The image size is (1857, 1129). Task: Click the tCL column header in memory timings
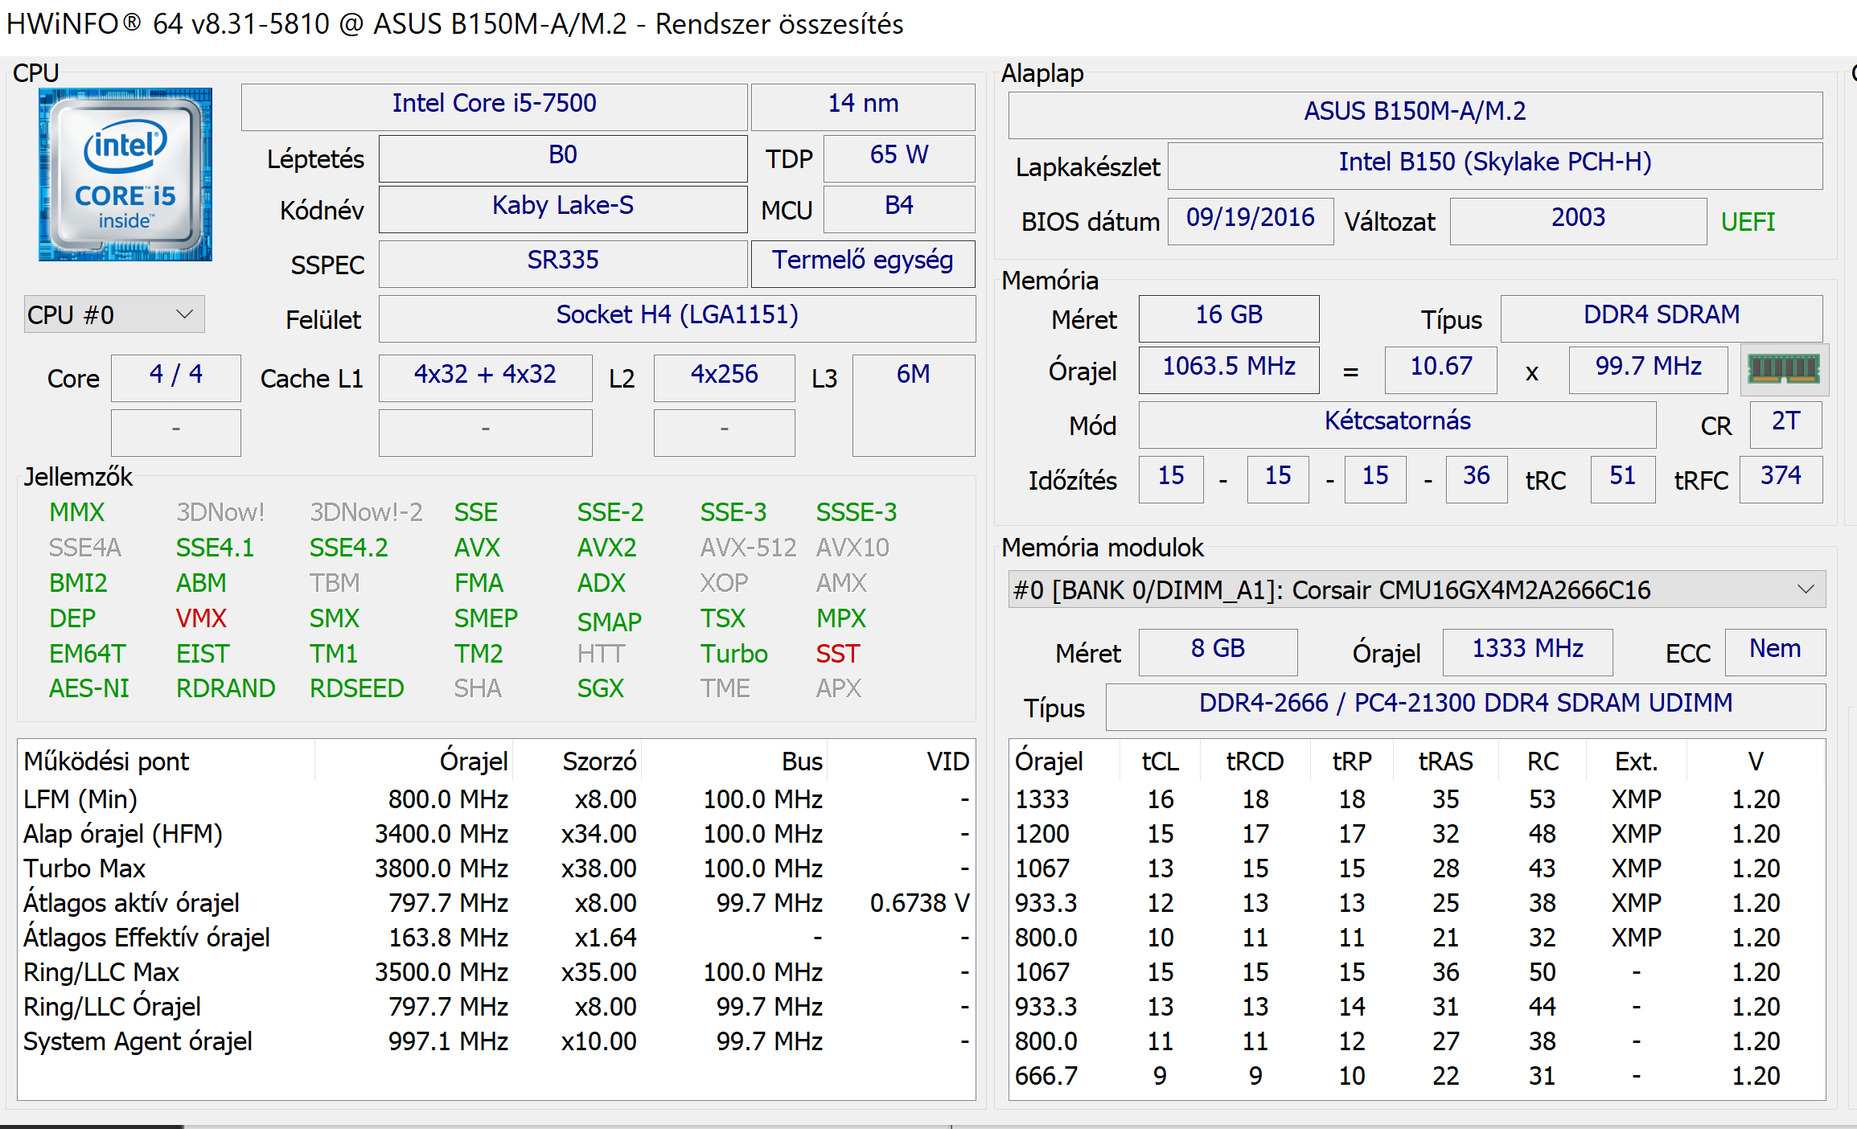(x=1160, y=762)
